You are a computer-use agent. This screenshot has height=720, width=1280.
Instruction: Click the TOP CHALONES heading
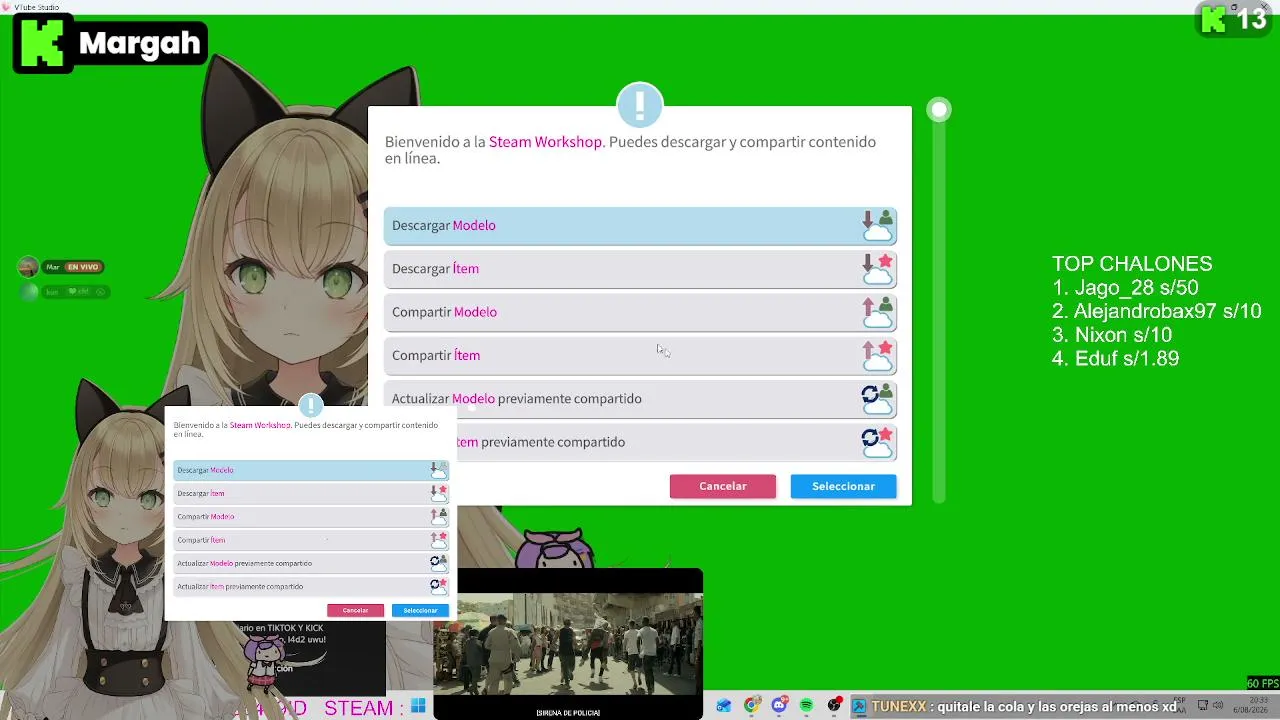[1132, 264]
